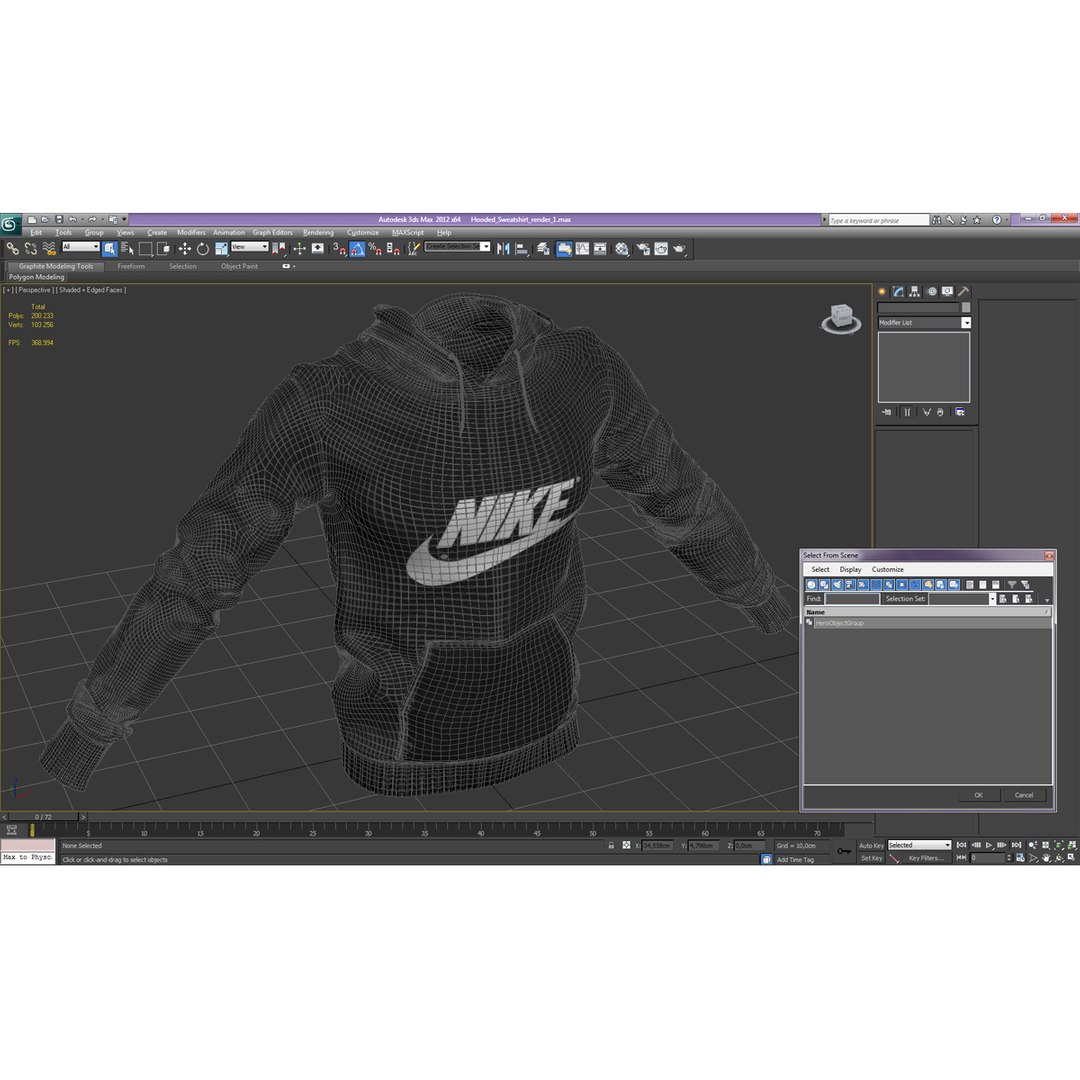
Task: Open Key Filters dialog
Action: pos(926,858)
